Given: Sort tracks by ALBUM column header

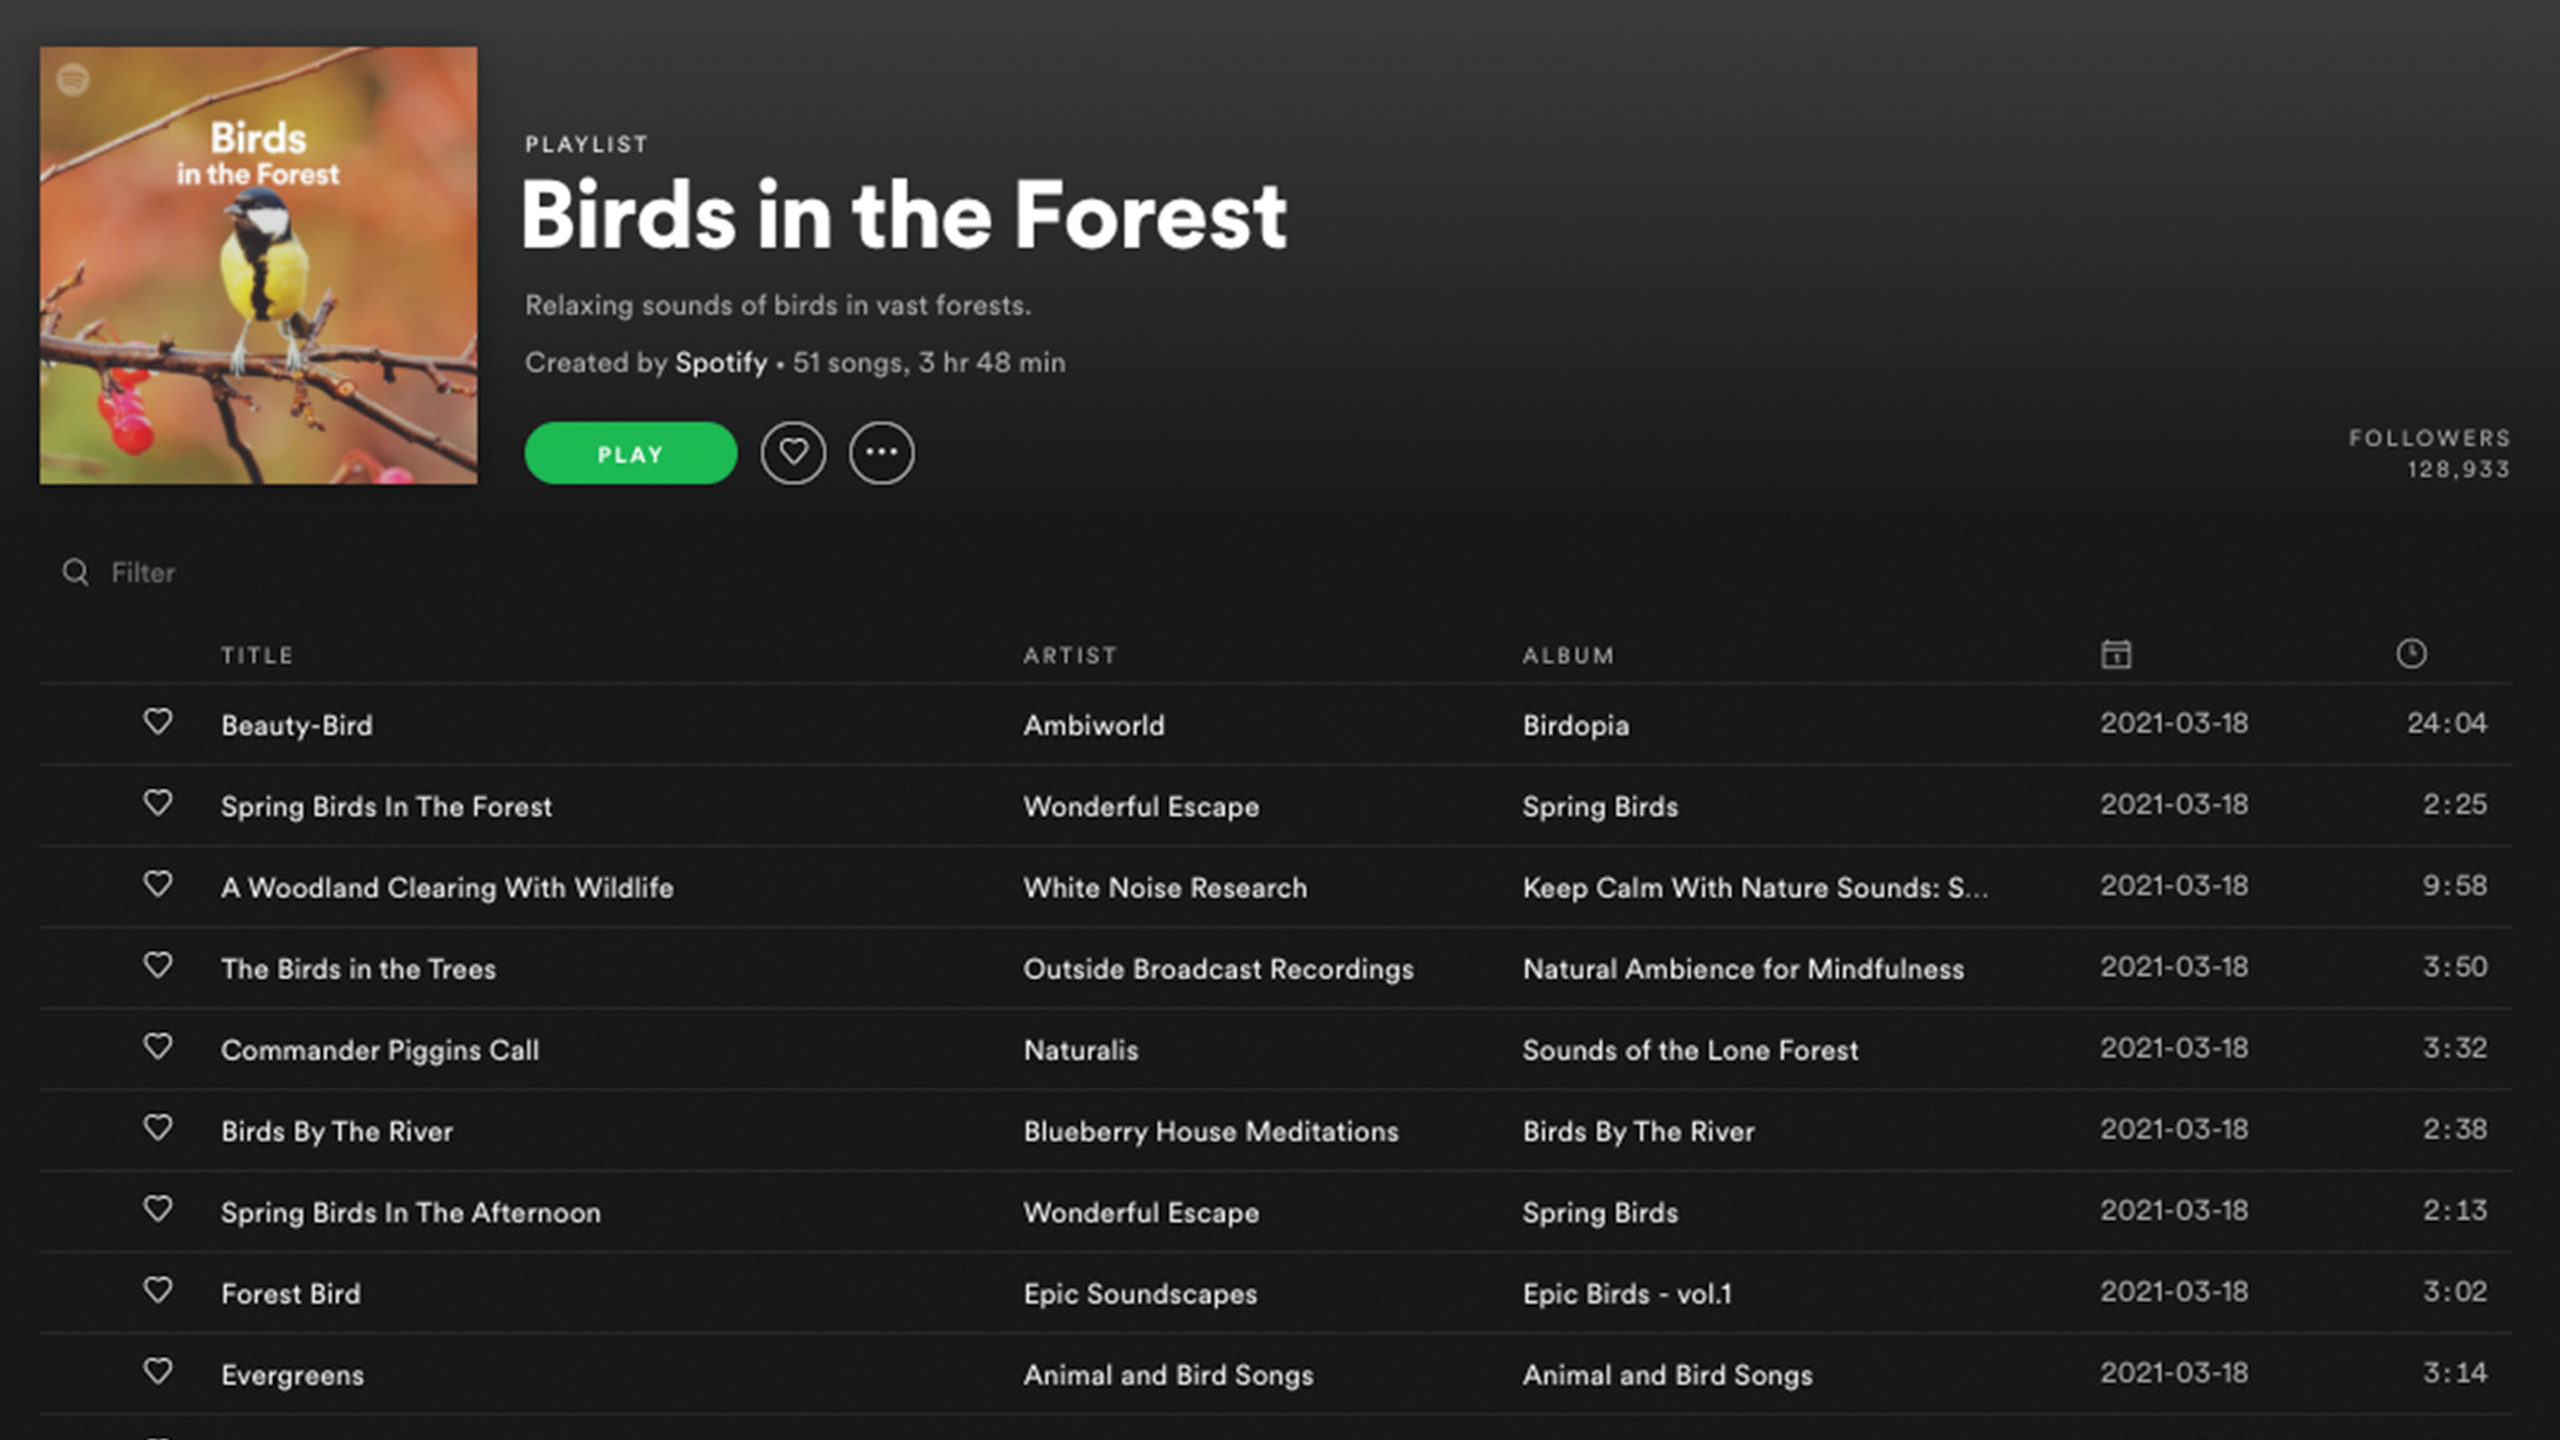Looking at the screenshot, I should 1568,655.
